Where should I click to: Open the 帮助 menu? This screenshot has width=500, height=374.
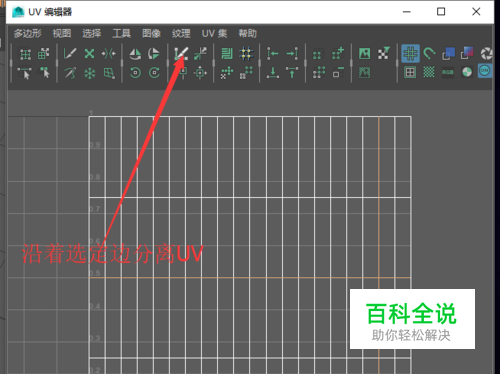(247, 33)
